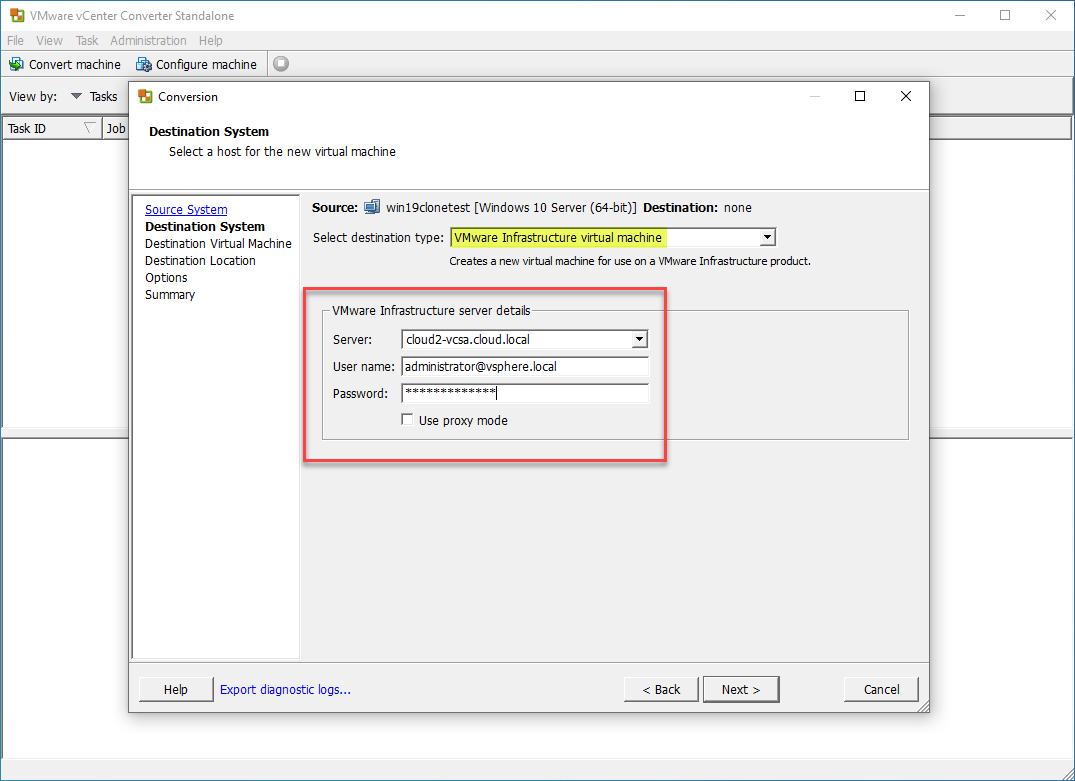Screen dimensions: 1075x781
Task: Click the Conversion dialog resize grip
Action: [923, 706]
